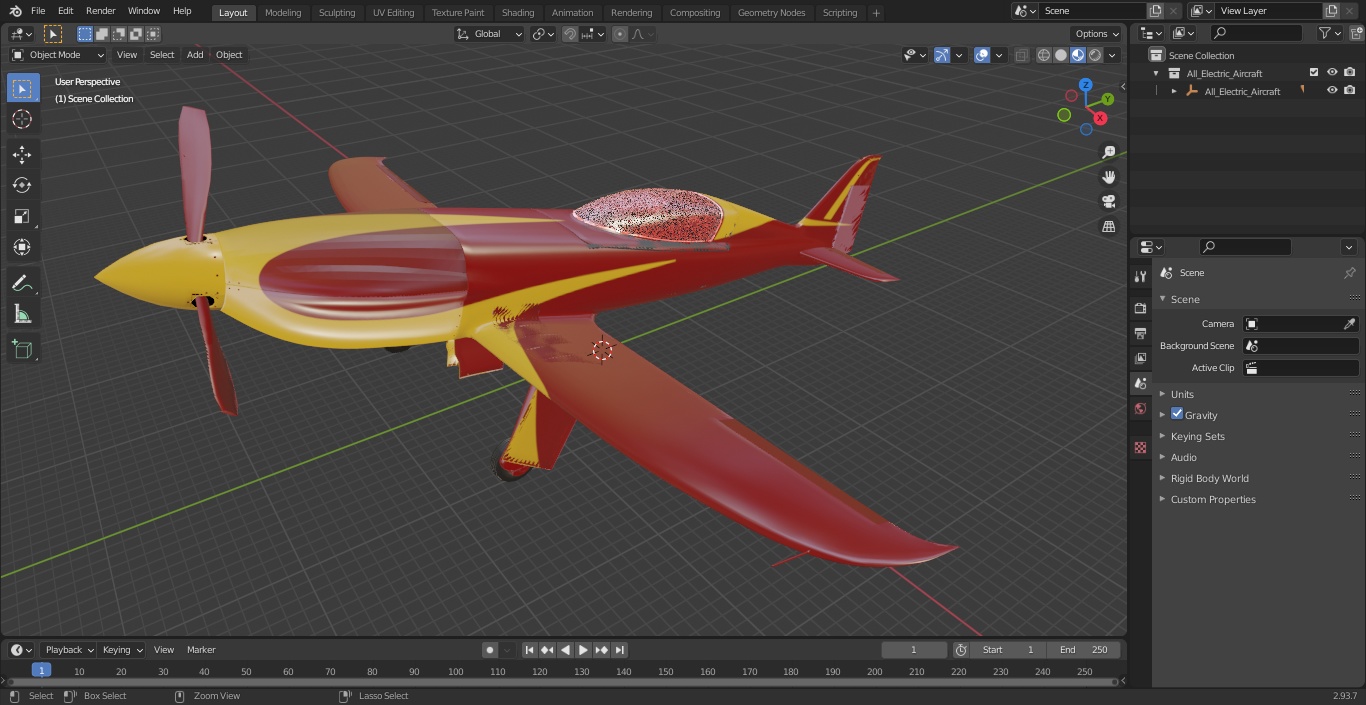Open the Keying menu in timeline
1366x705 pixels.
[x=122, y=650]
